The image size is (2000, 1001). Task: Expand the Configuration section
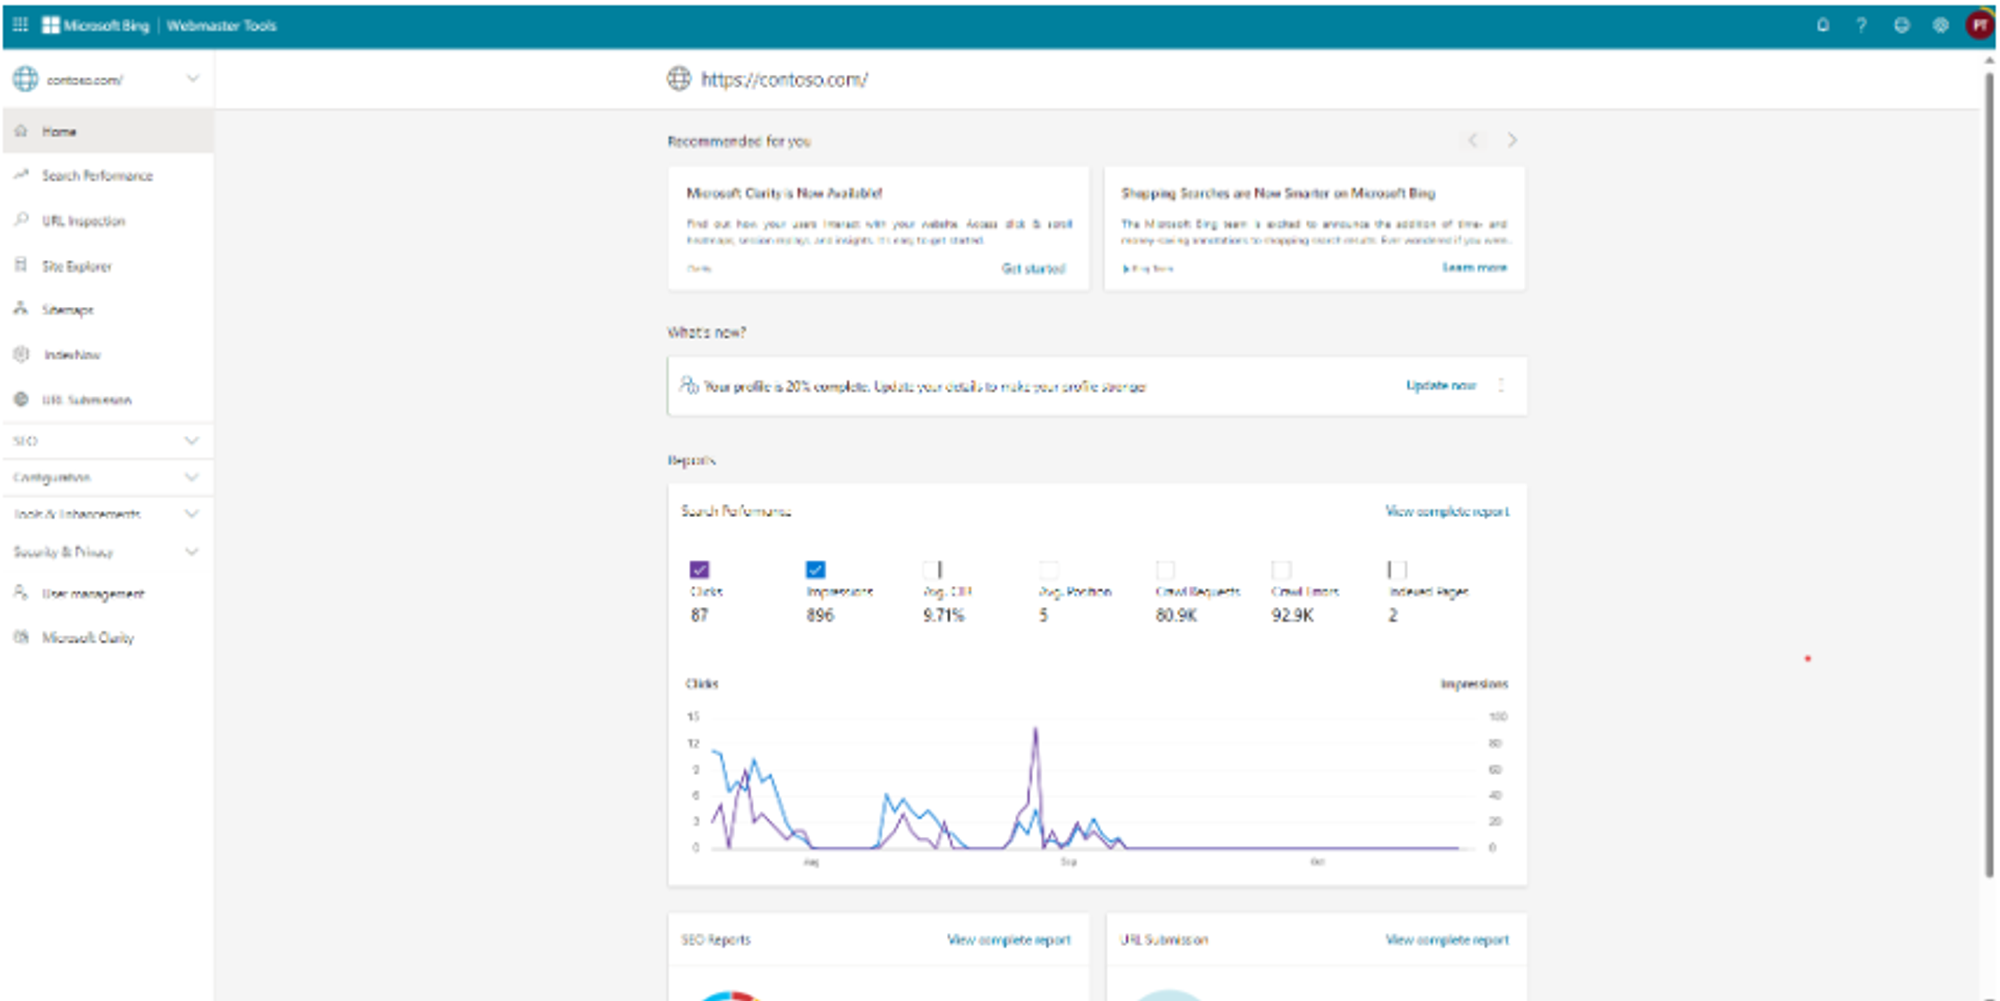coord(108,478)
